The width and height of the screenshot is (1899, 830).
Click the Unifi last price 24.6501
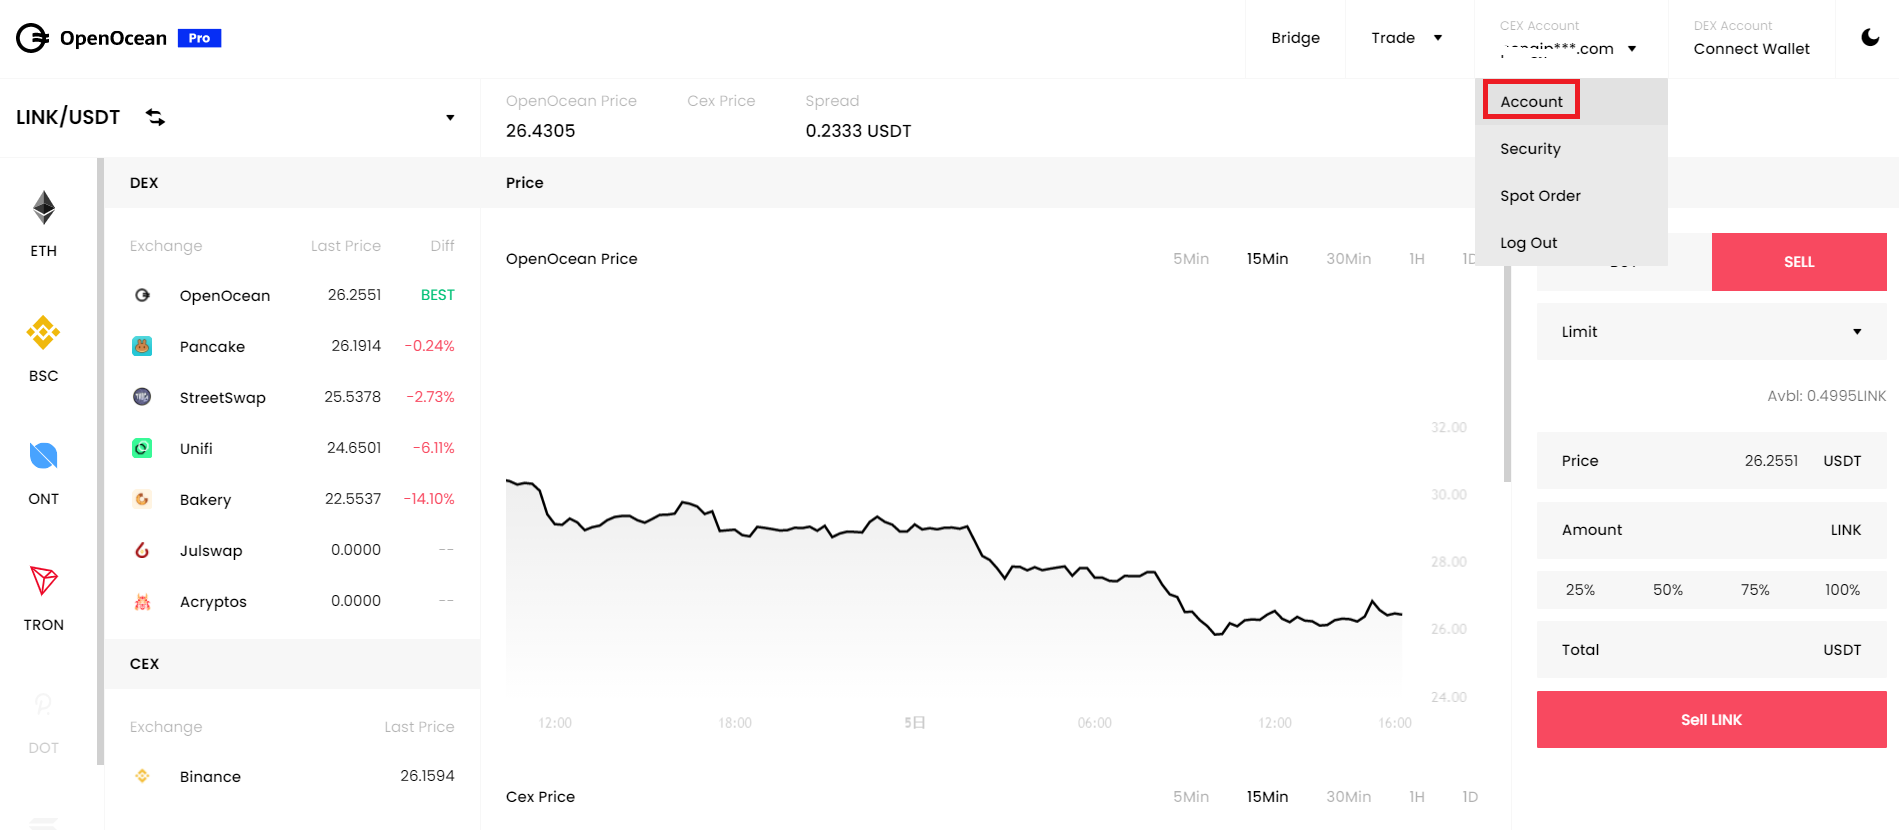[354, 448]
